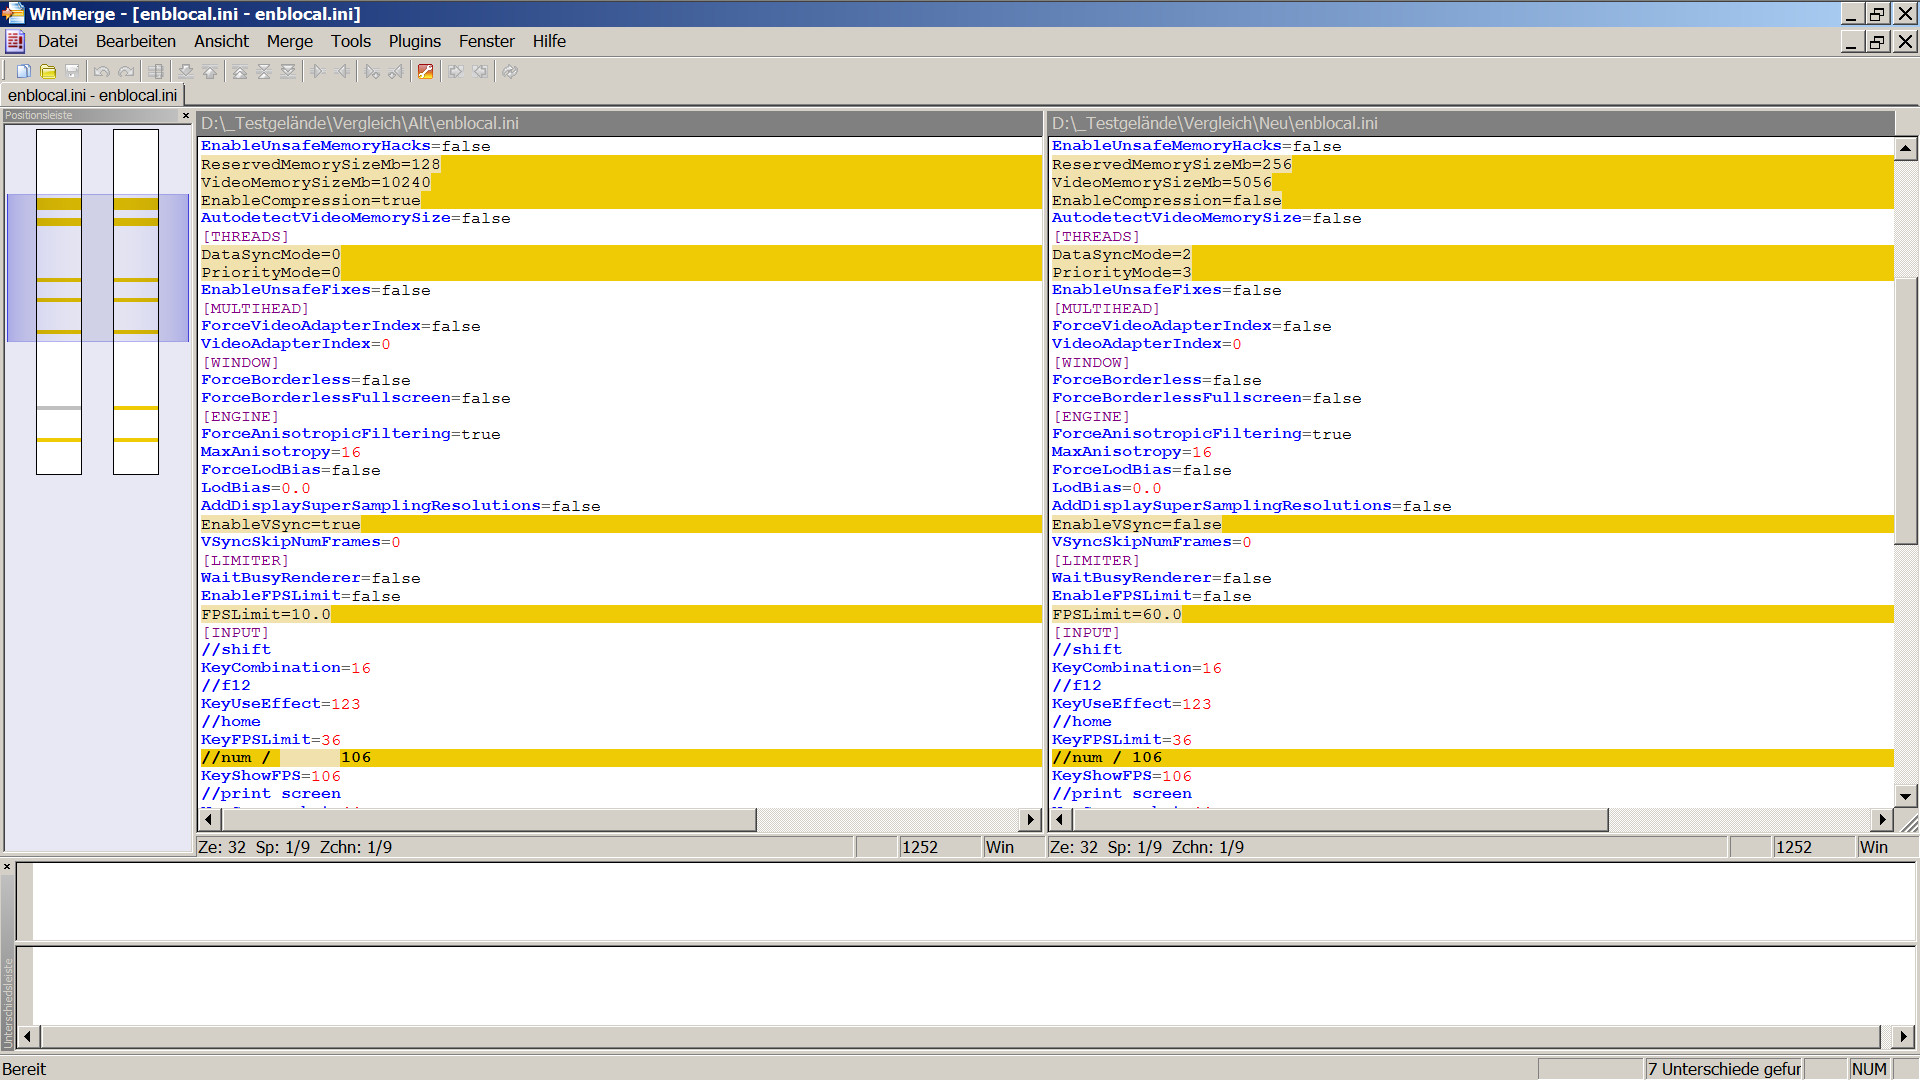1920x1080 pixels.
Task: Click the Options wrench icon
Action: click(425, 71)
